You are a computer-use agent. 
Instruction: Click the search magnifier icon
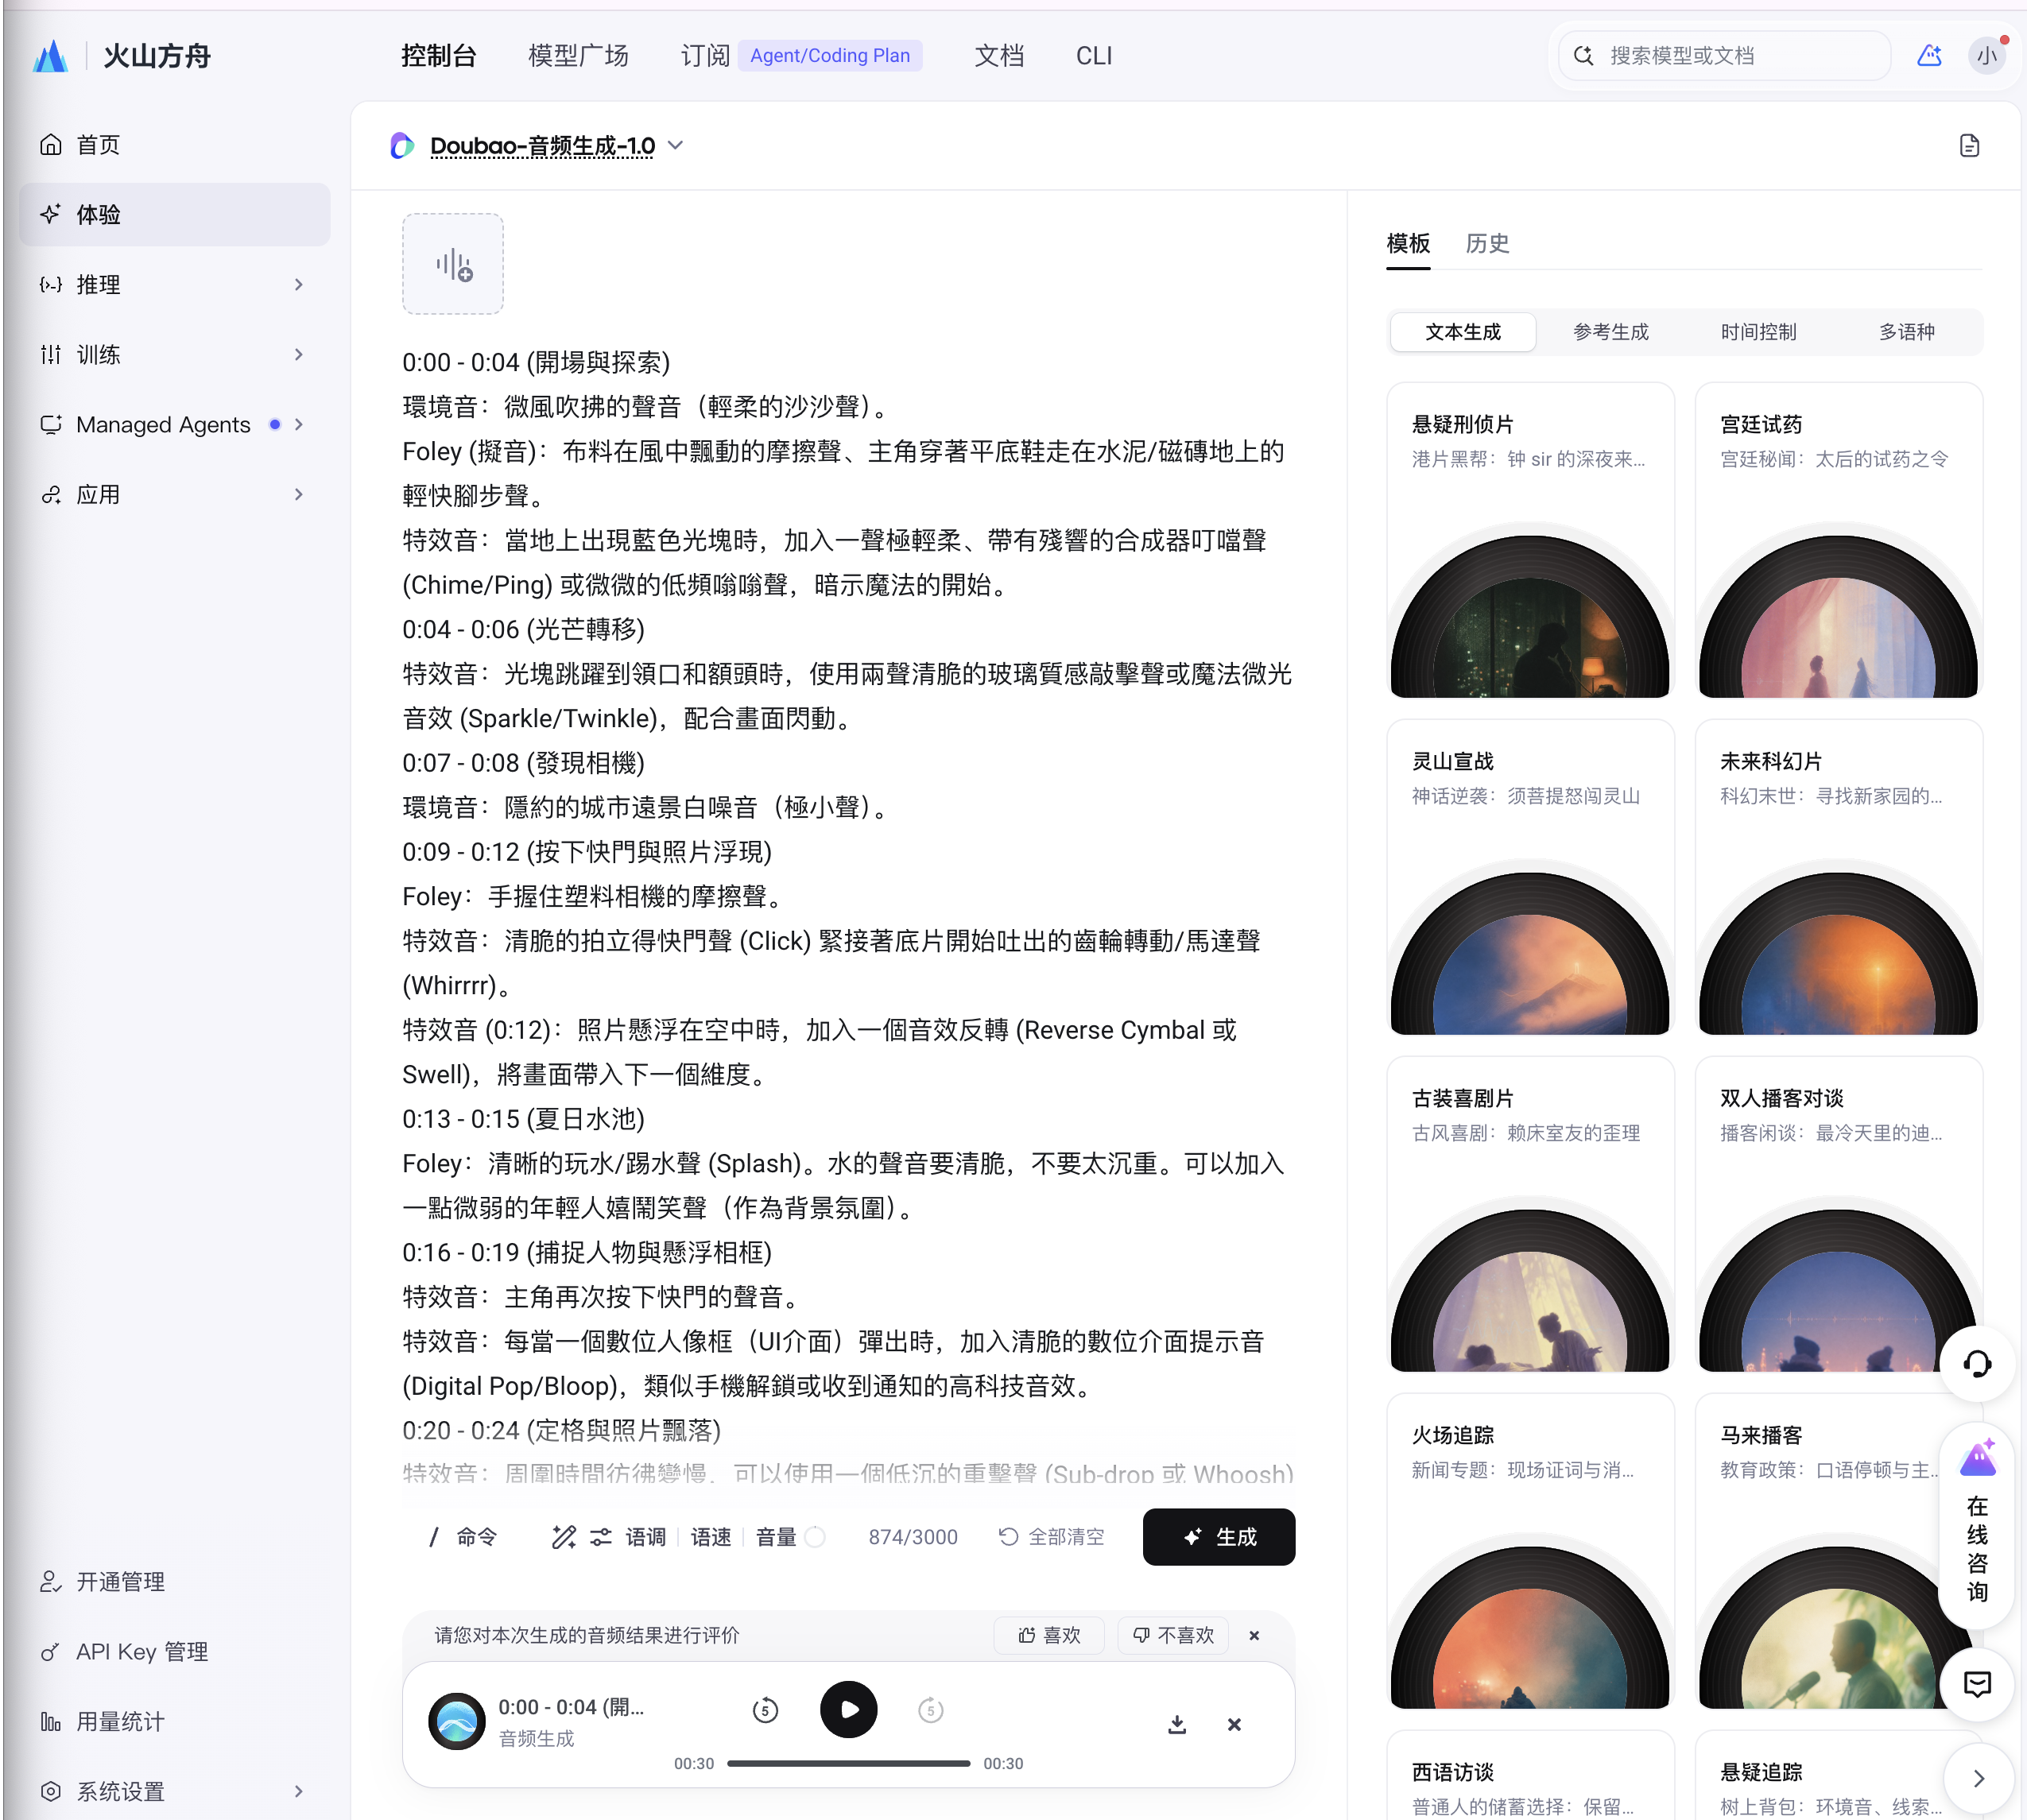(1584, 56)
